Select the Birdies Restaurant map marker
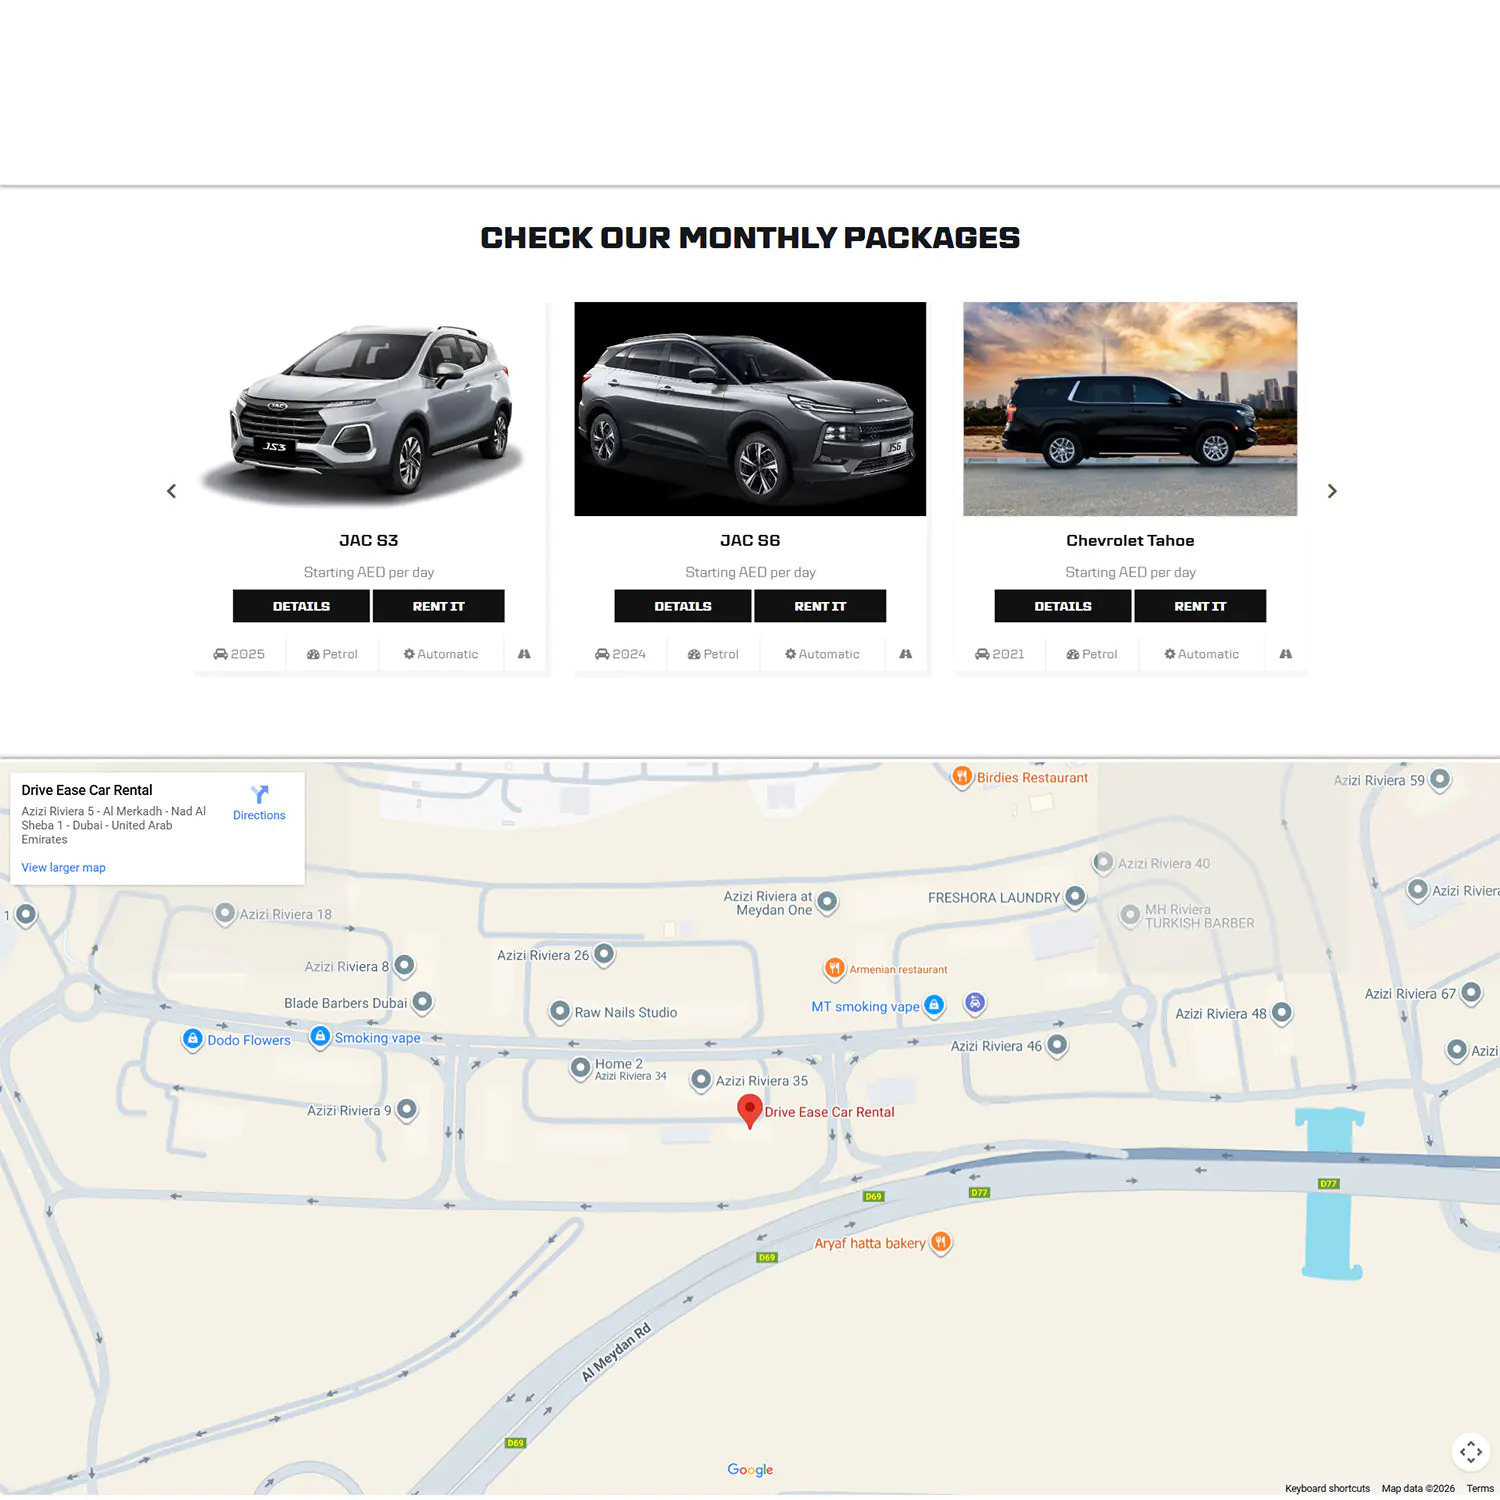 pyautogui.click(x=961, y=777)
